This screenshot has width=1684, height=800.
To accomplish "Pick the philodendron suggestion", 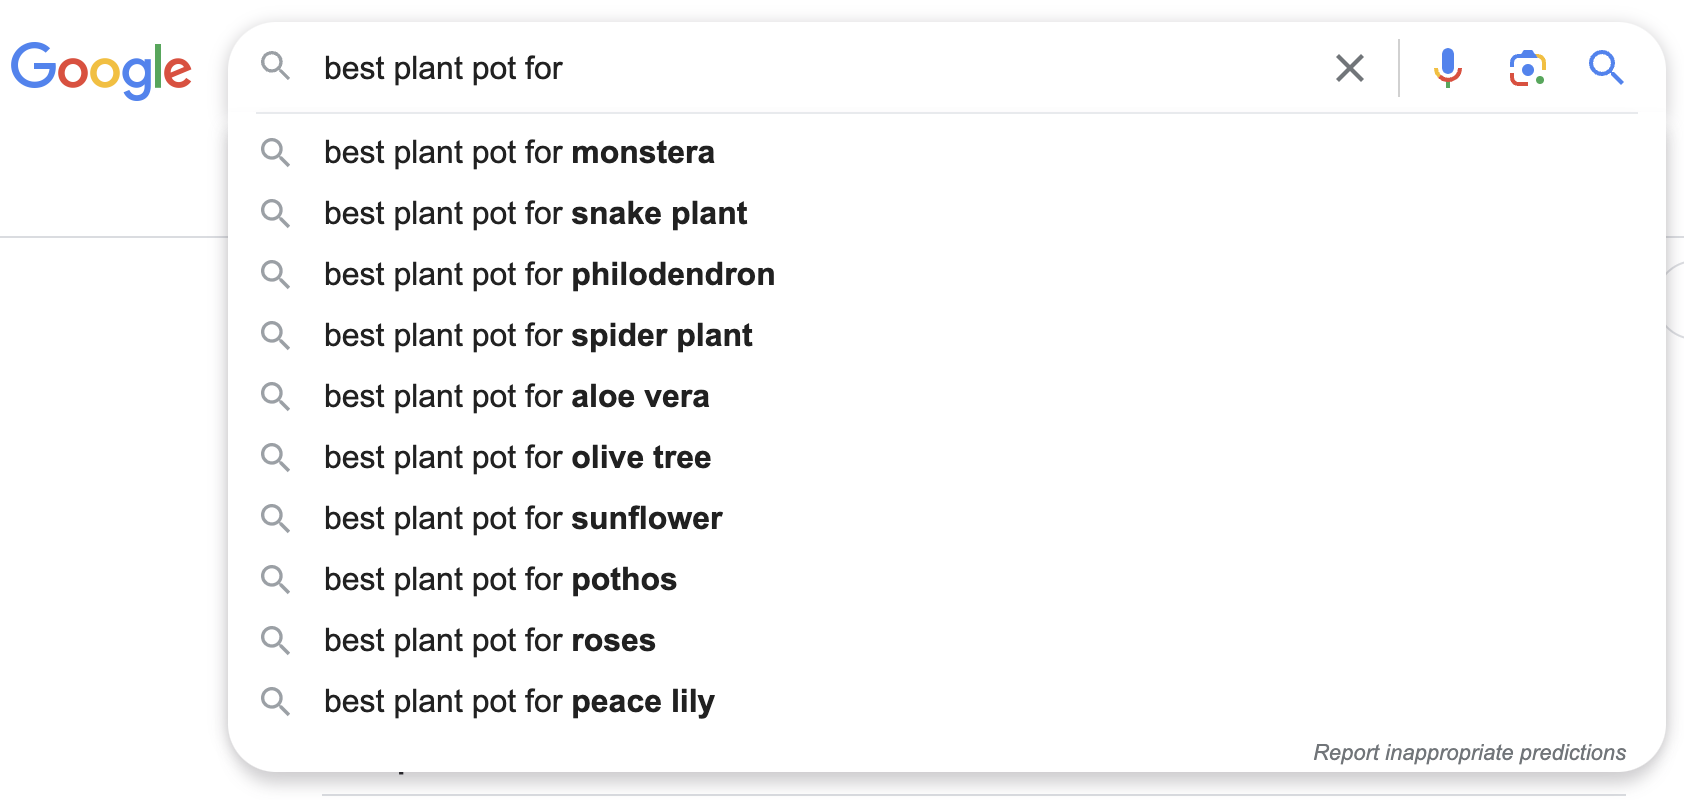I will point(549,274).
